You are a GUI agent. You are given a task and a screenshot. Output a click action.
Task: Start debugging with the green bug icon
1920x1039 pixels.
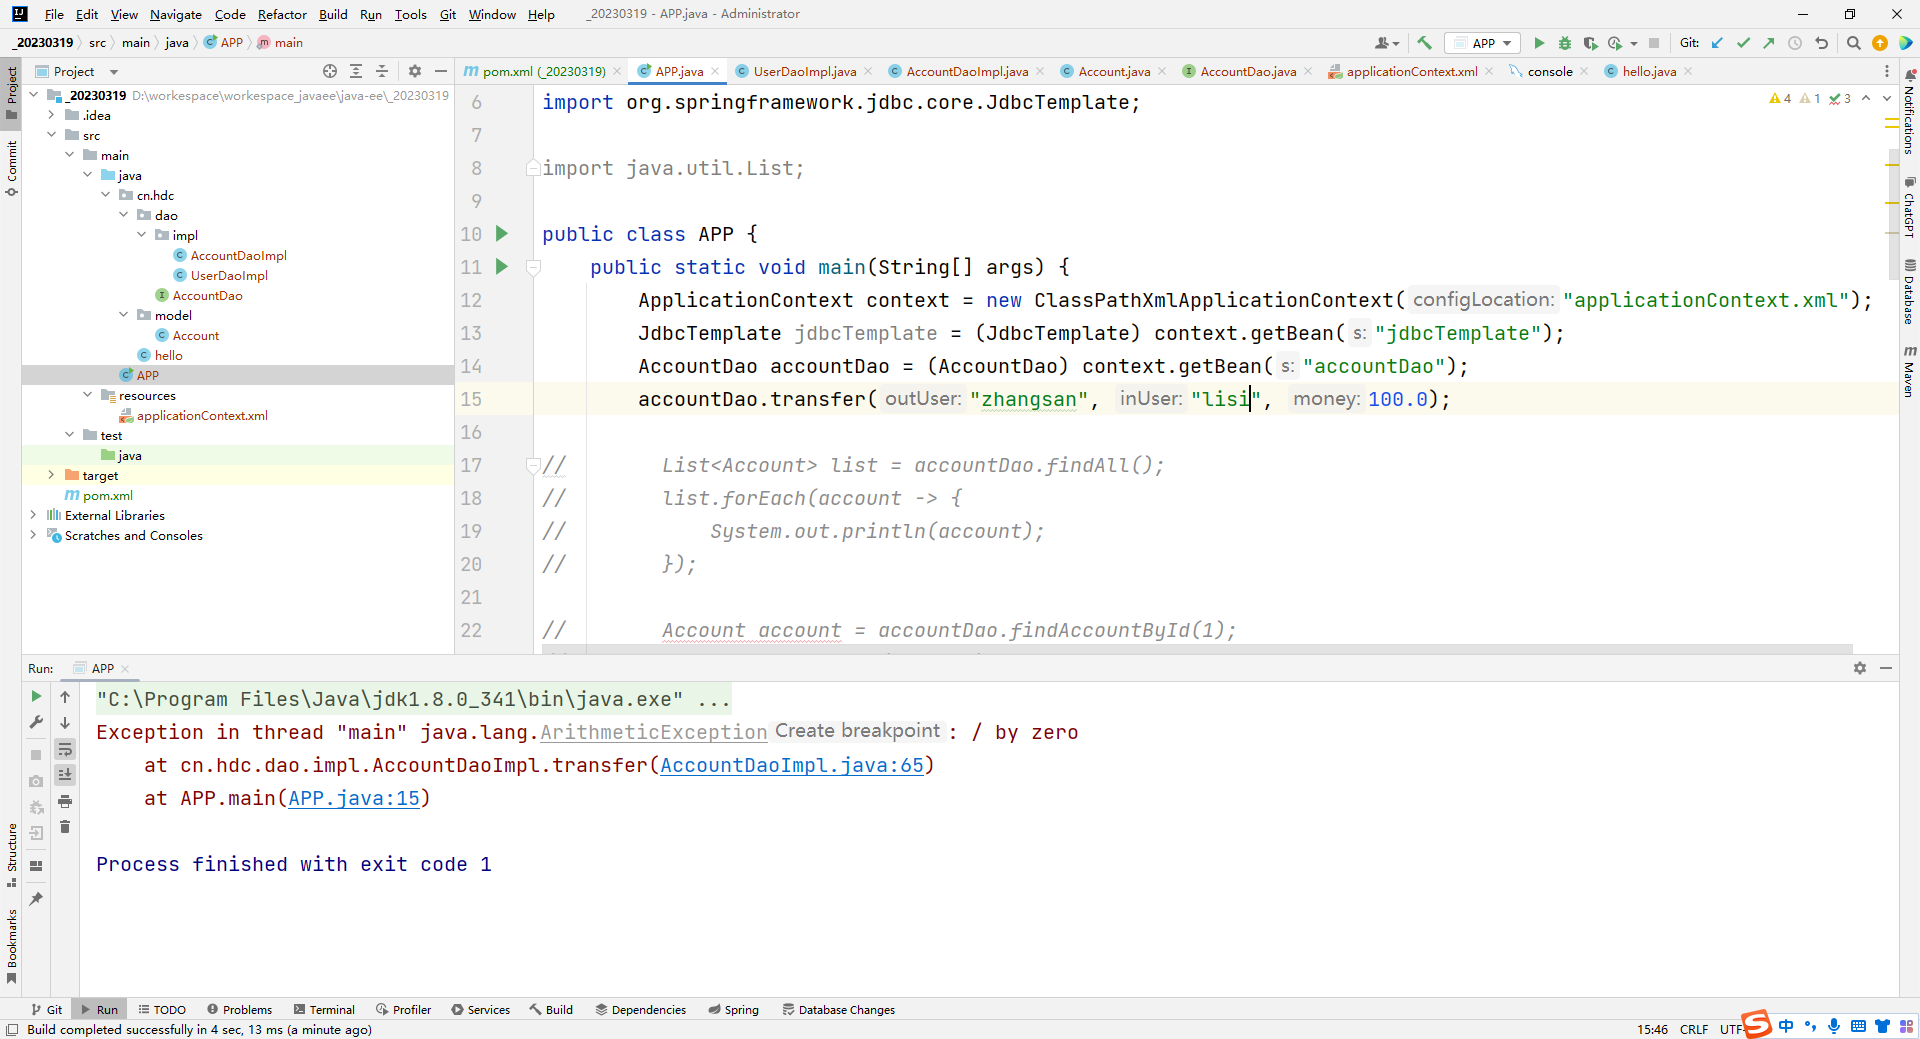click(x=1565, y=43)
